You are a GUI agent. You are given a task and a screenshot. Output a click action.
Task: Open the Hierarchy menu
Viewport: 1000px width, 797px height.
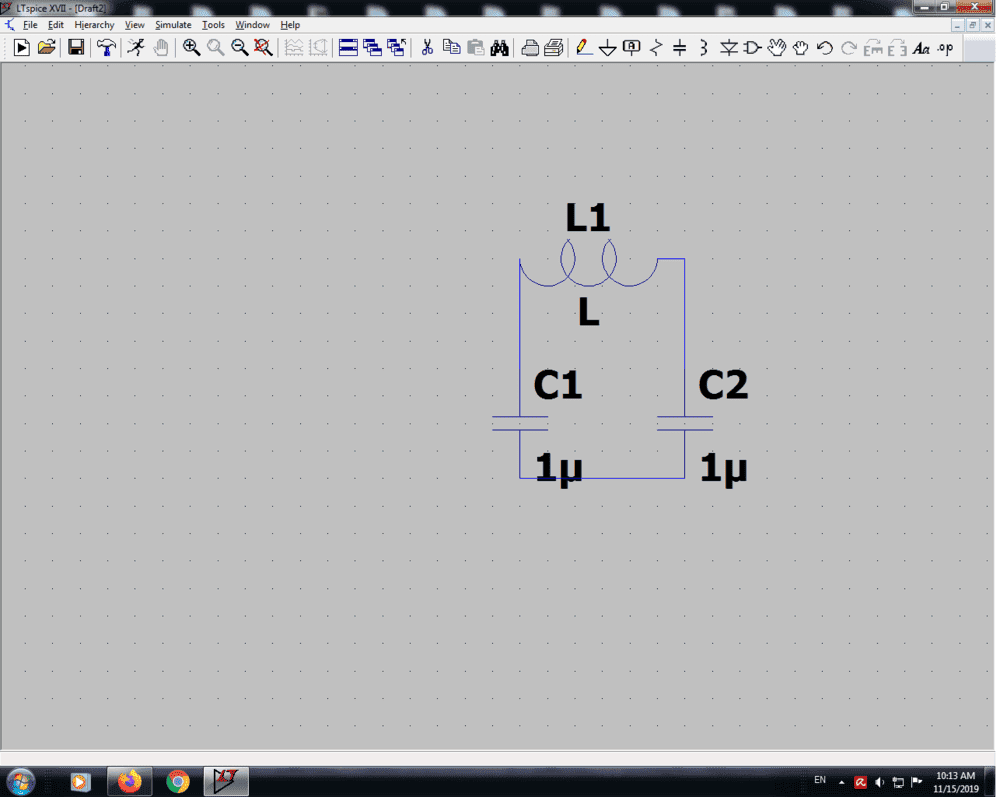94,25
